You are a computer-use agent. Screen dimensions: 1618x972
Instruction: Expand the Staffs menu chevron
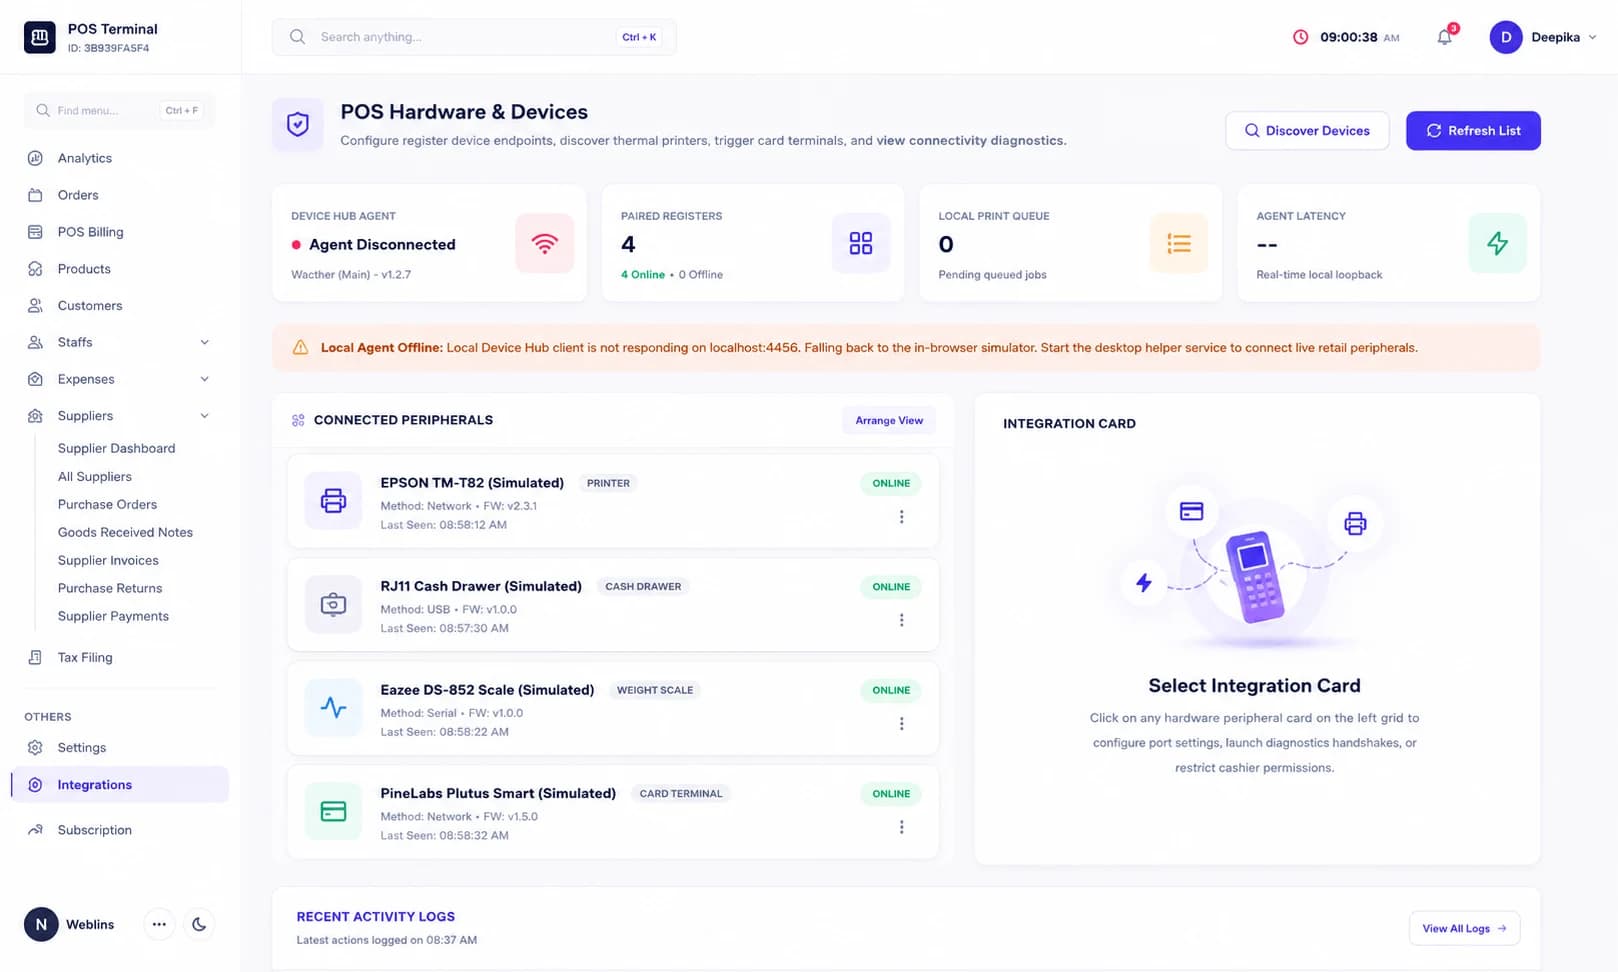[x=204, y=342]
